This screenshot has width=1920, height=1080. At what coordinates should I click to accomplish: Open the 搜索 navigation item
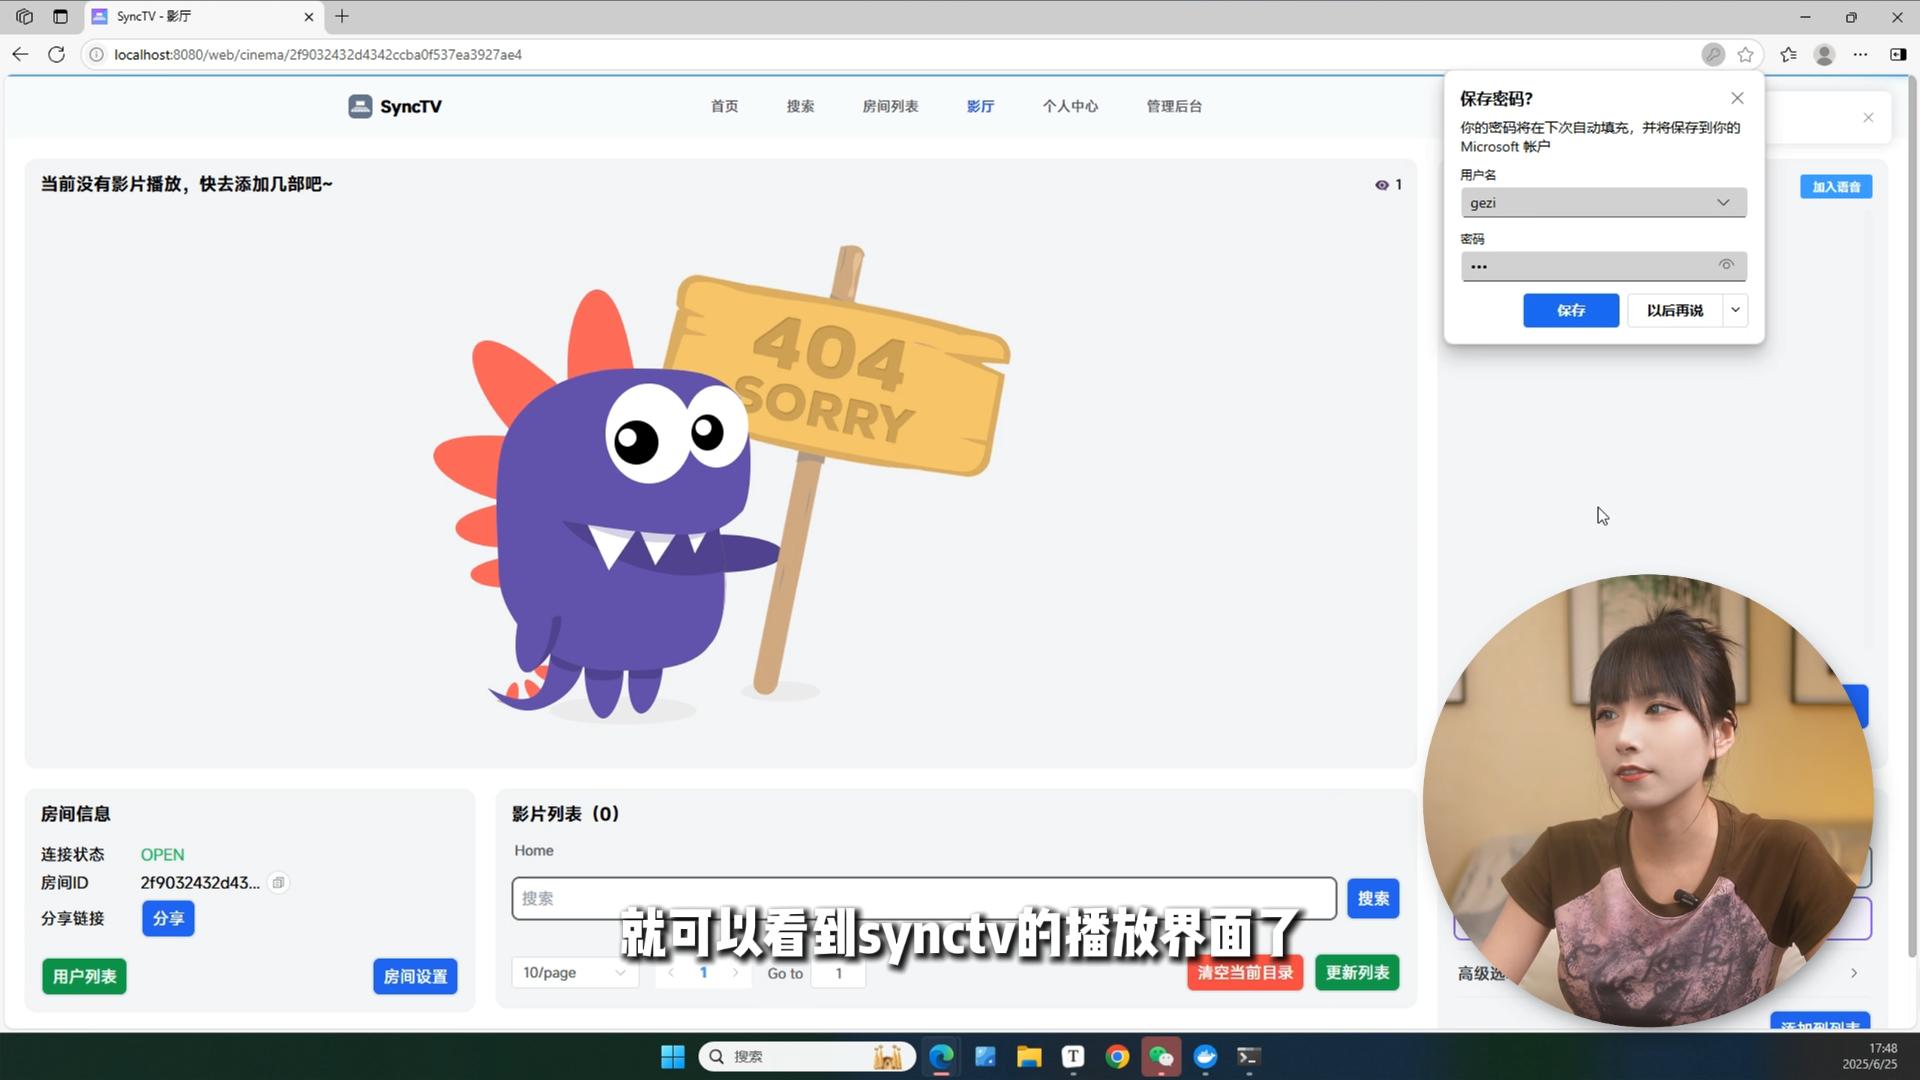(800, 106)
